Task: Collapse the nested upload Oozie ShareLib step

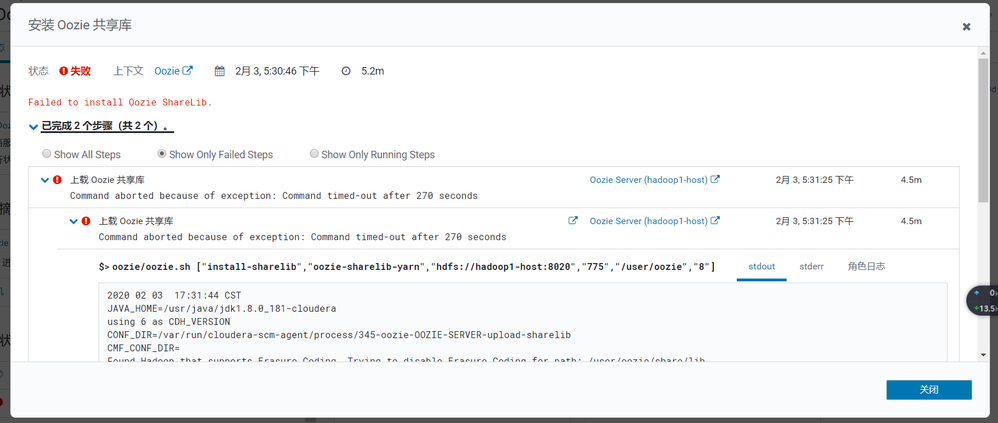Action: click(x=73, y=221)
